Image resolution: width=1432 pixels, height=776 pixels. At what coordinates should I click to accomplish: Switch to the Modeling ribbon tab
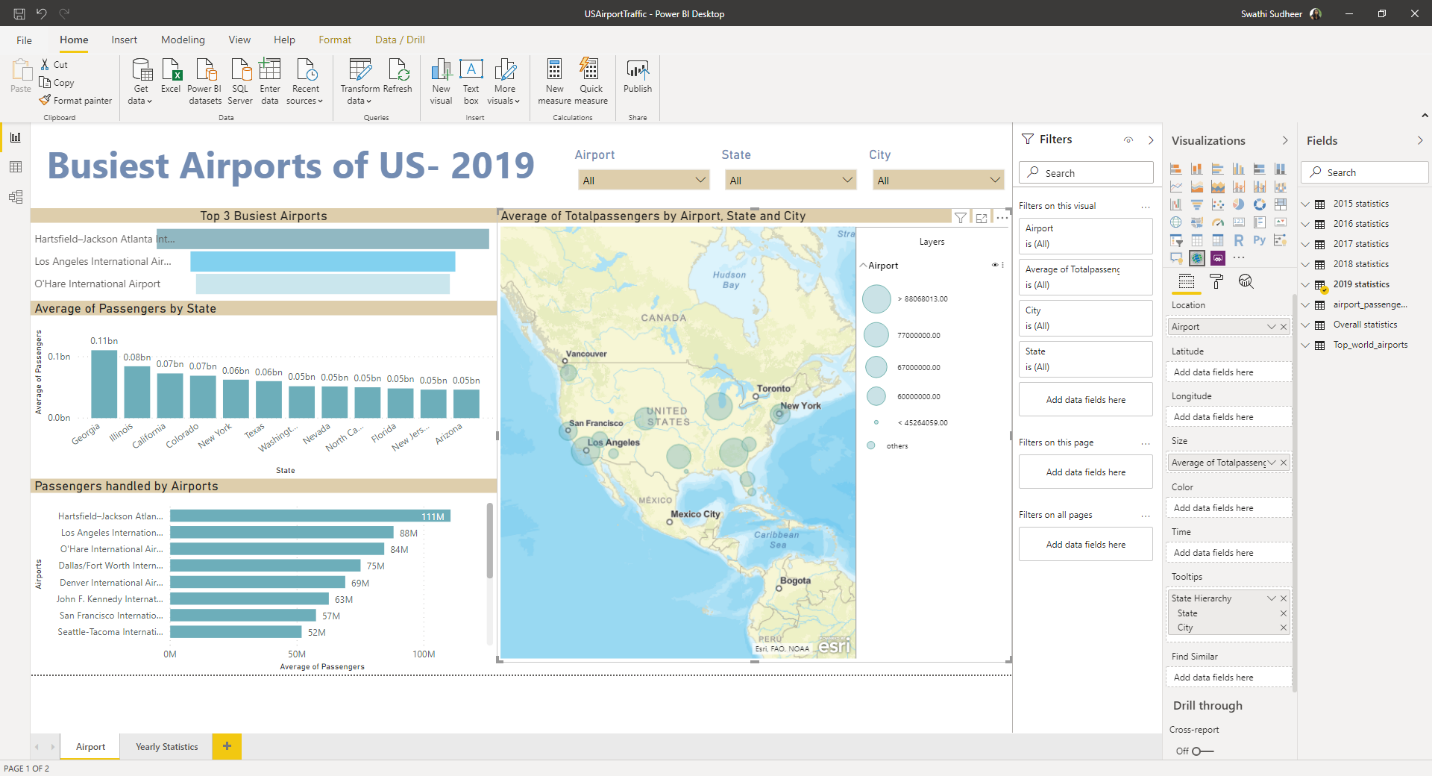click(x=183, y=40)
